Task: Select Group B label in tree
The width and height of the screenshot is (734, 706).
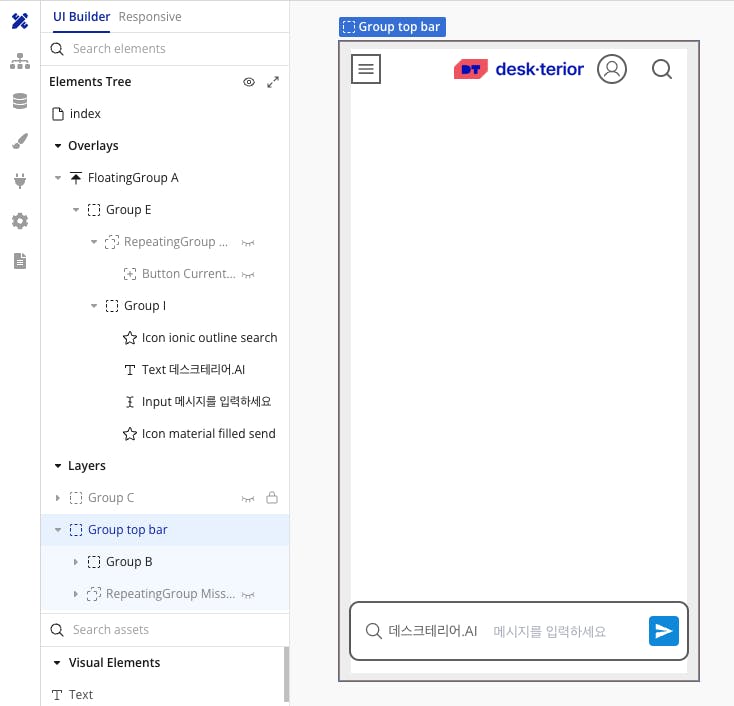Action: (x=129, y=562)
